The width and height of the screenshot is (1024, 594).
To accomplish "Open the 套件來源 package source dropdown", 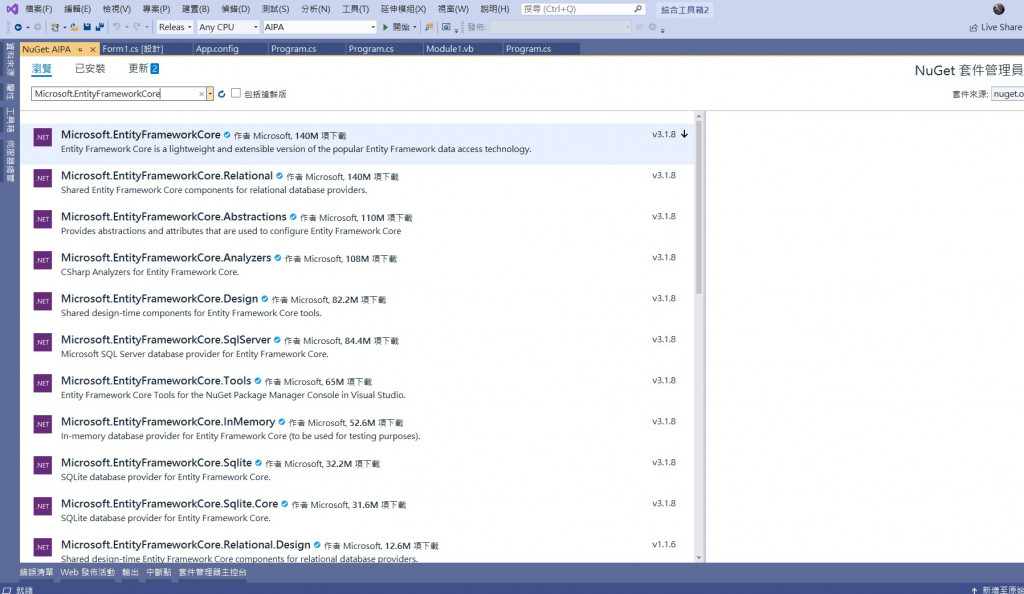I will [1007, 94].
